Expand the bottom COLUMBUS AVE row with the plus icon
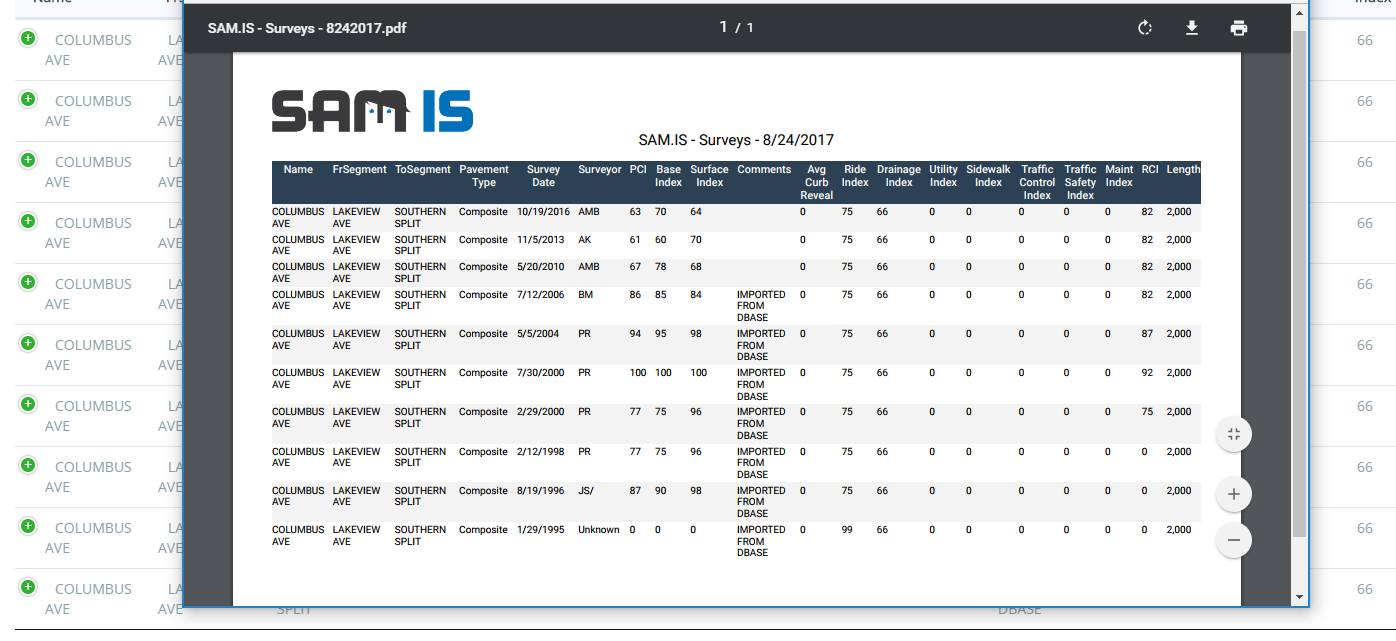Image resolution: width=1396 pixels, height=641 pixels. [28, 587]
